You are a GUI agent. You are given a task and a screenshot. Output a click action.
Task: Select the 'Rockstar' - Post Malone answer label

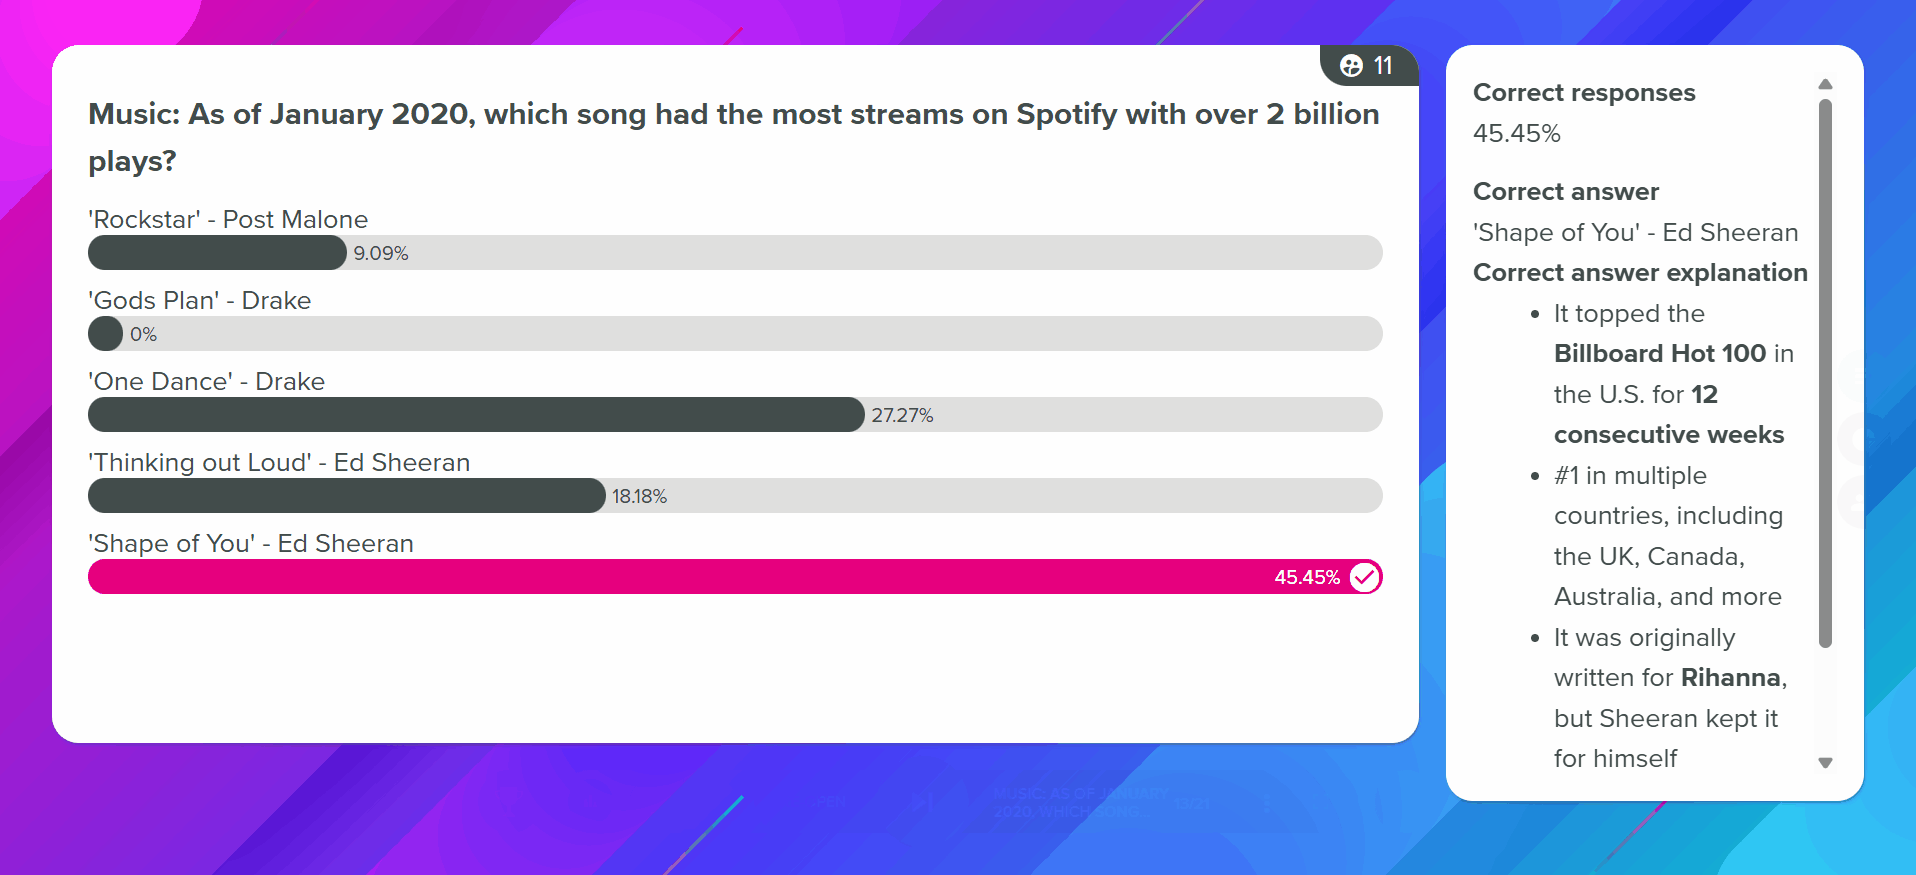pyautogui.click(x=228, y=219)
